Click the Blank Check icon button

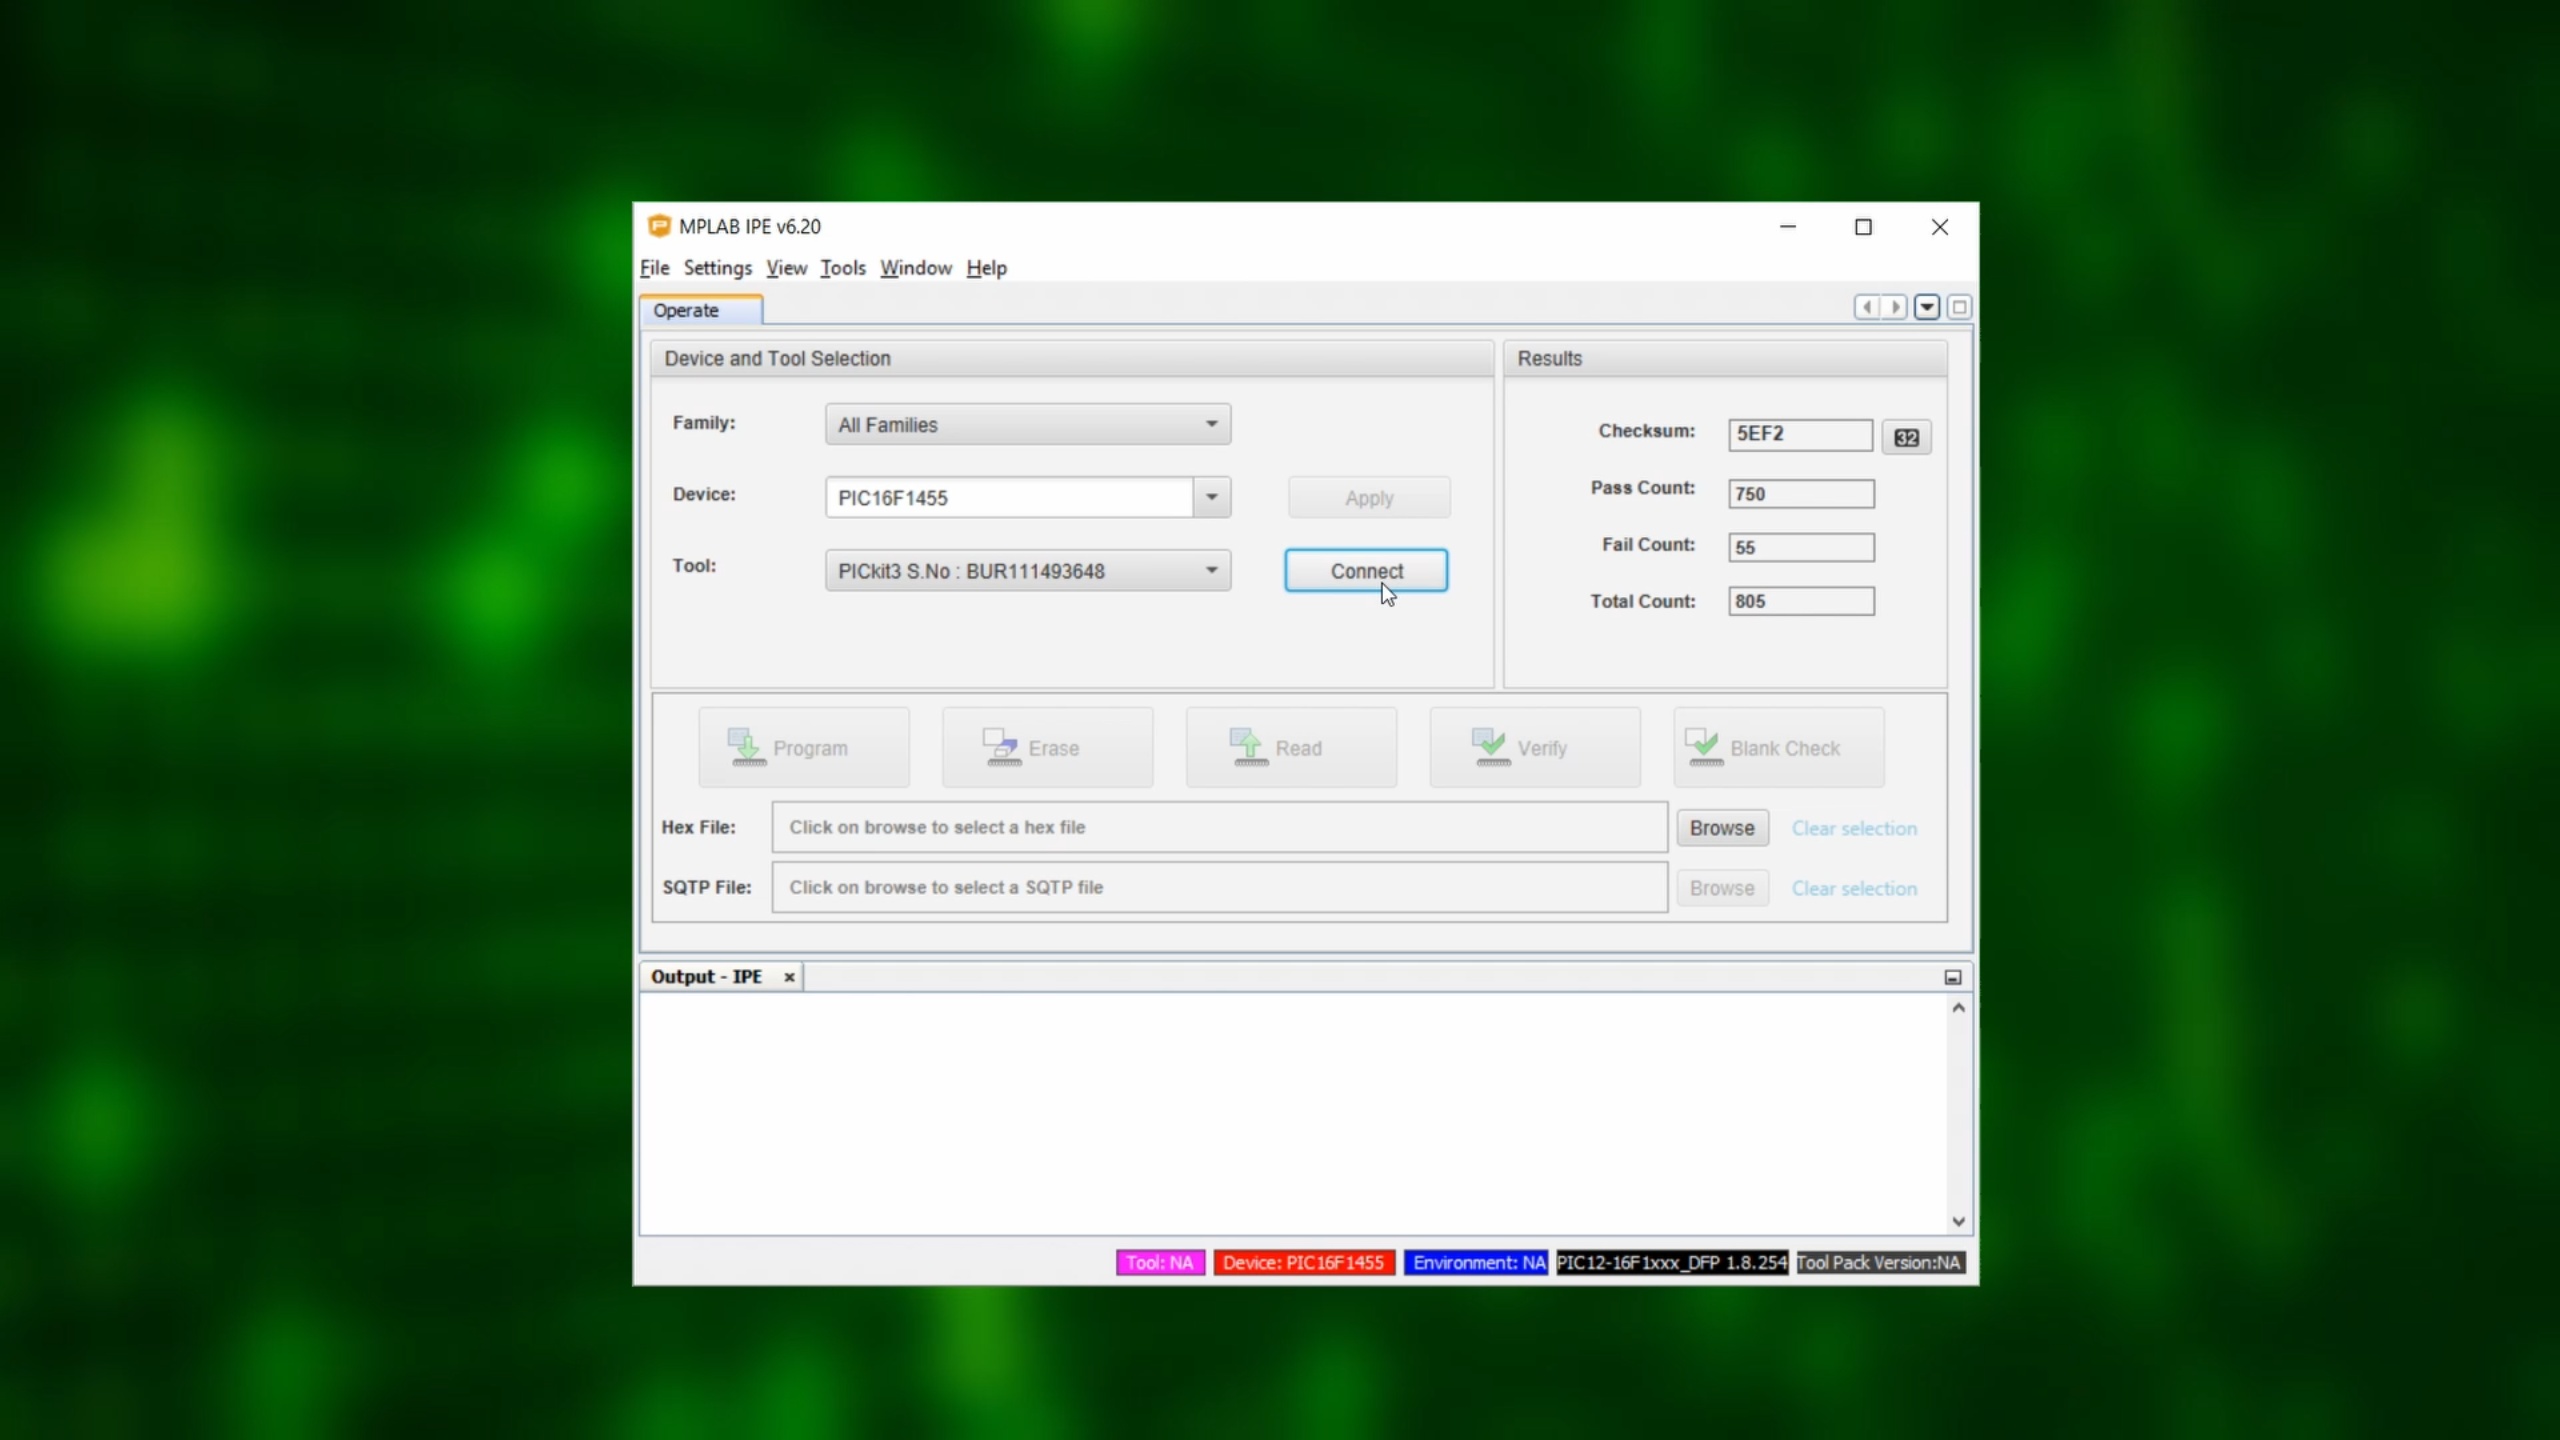[x=1778, y=748]
